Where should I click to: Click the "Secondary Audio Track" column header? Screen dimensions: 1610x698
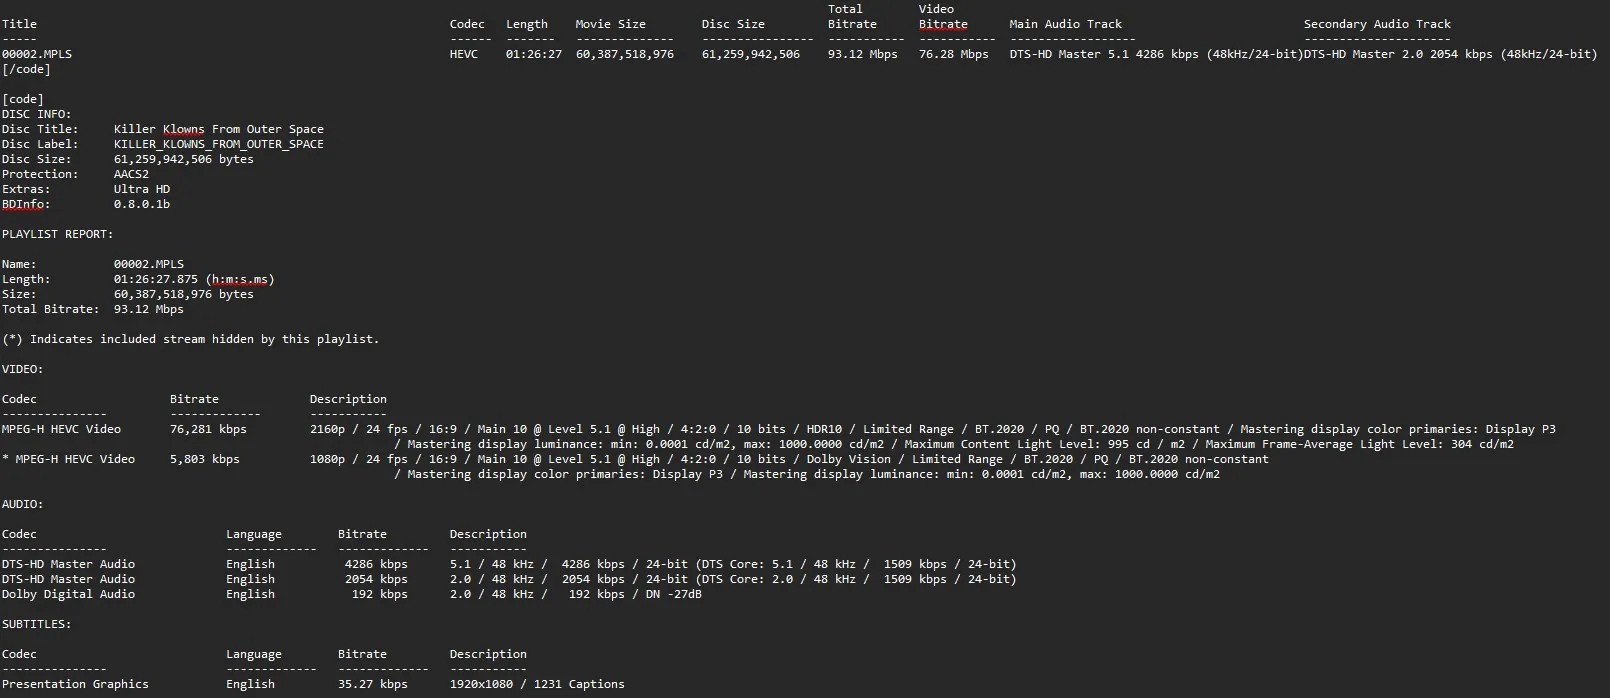1377,24
